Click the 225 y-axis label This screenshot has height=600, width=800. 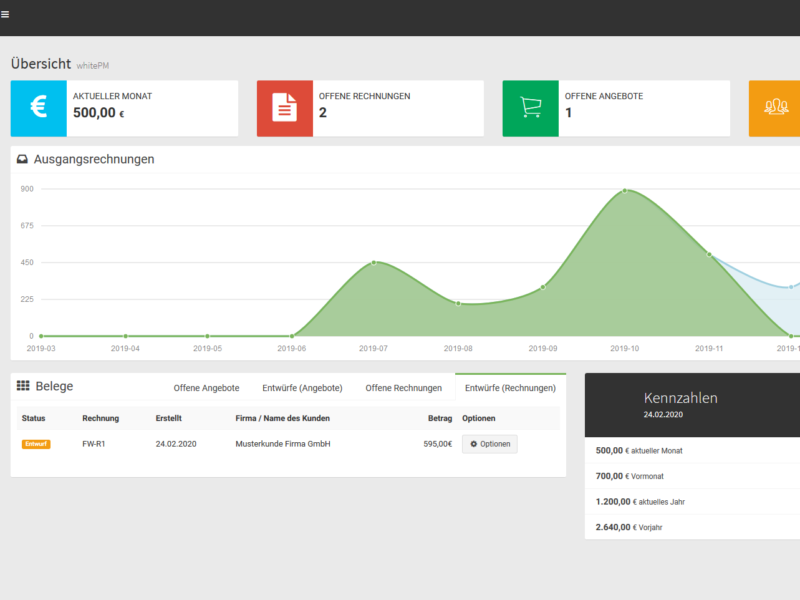[x=27, y=299]
